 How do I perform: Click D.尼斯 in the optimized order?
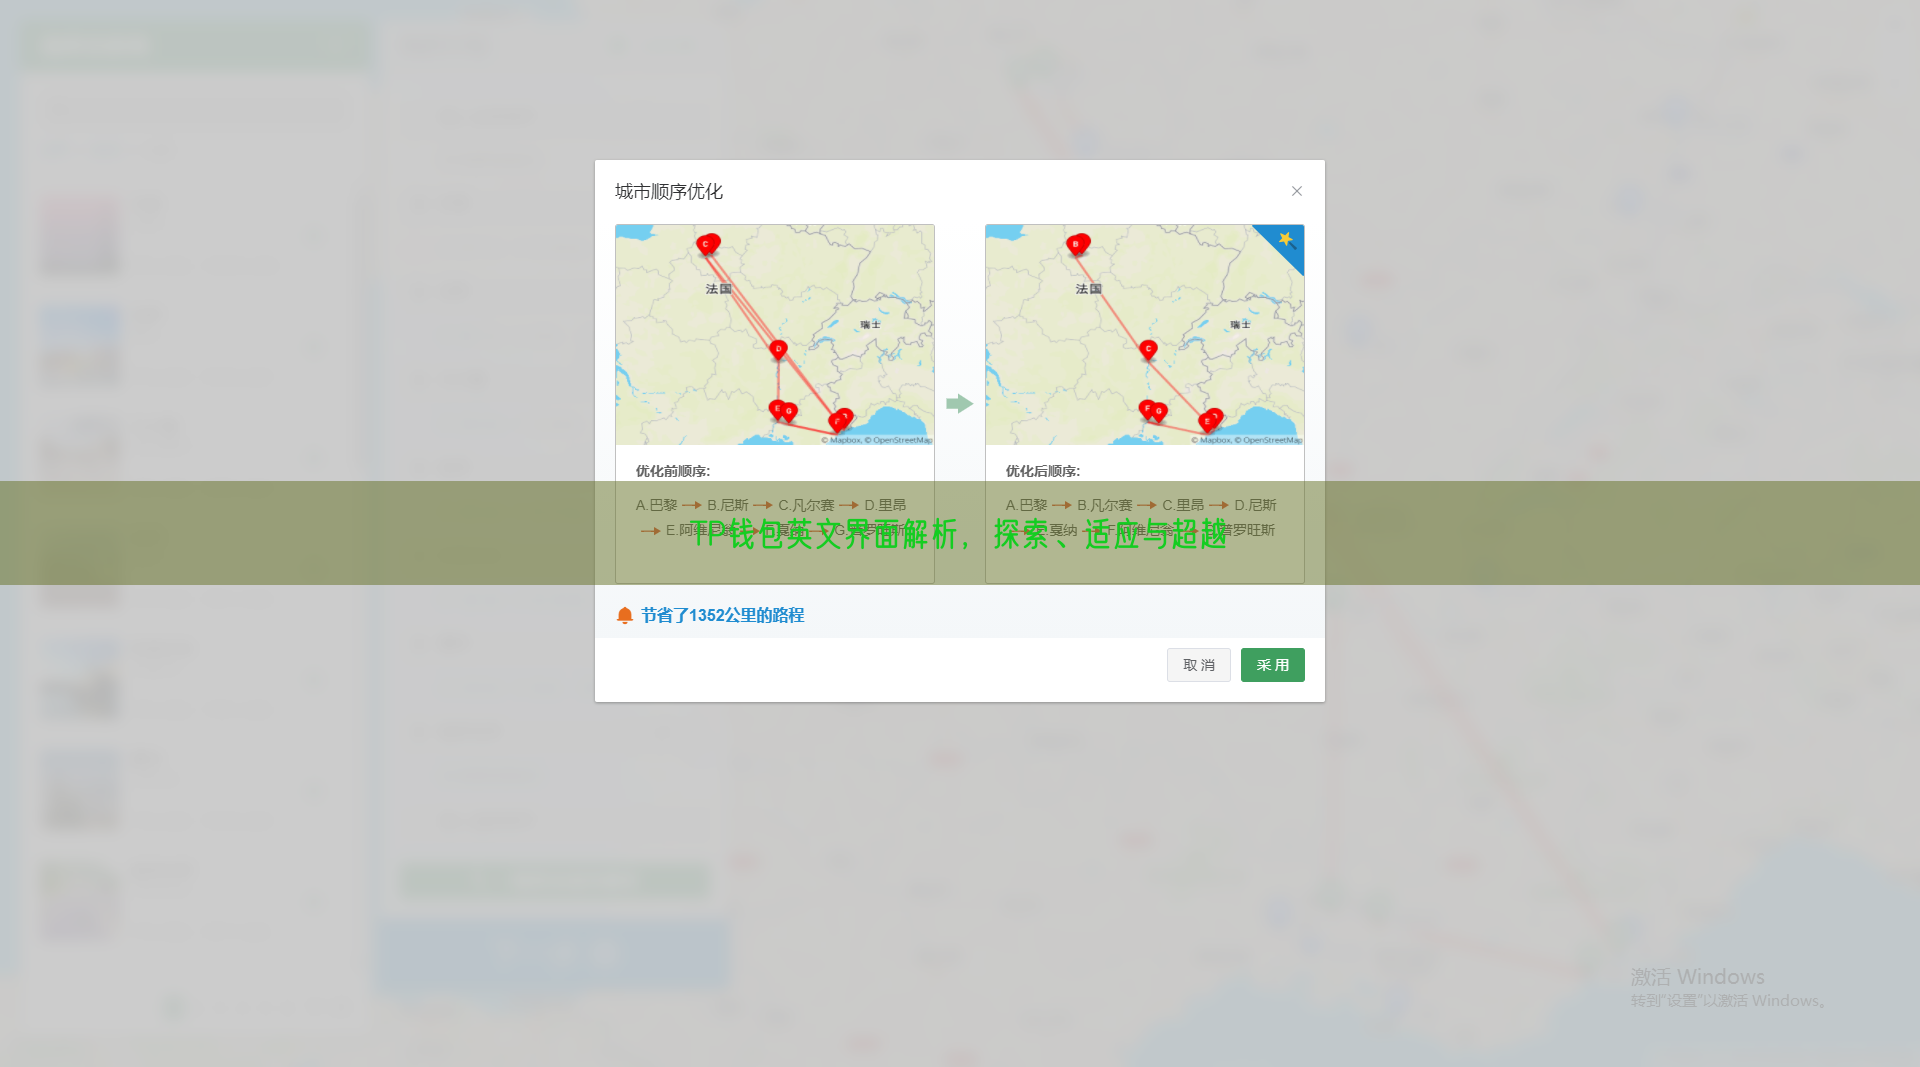1255,505
